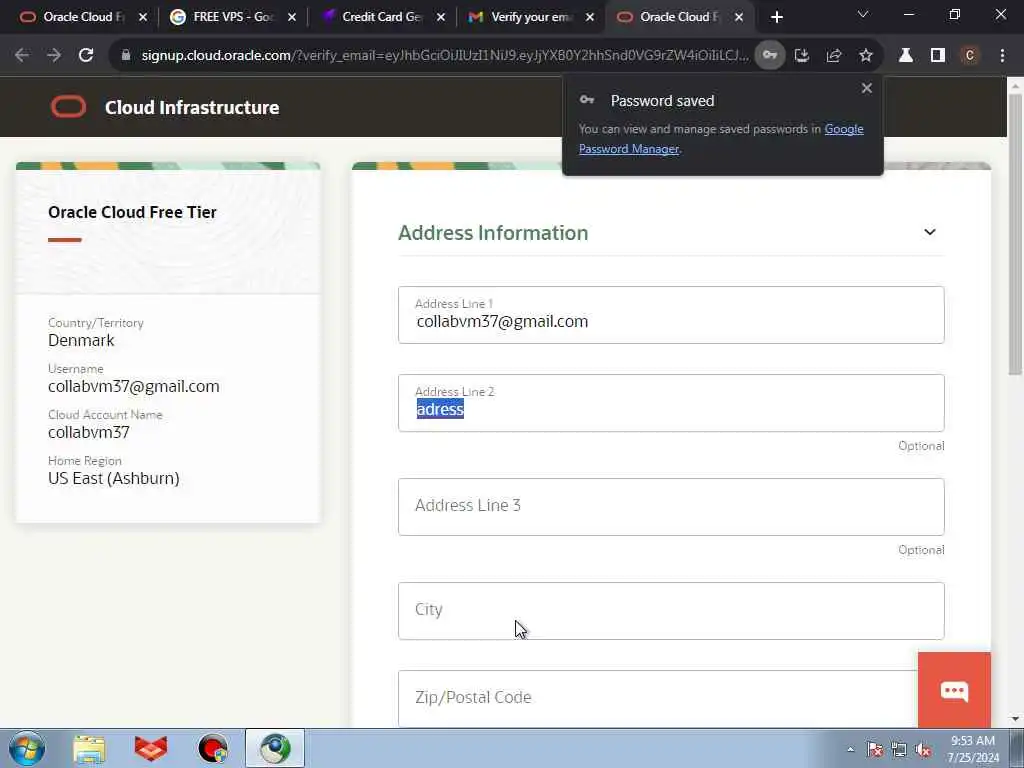1024x768 pixels.
Task: Click the Address Line 1 field
Action: tap(671, 315)
